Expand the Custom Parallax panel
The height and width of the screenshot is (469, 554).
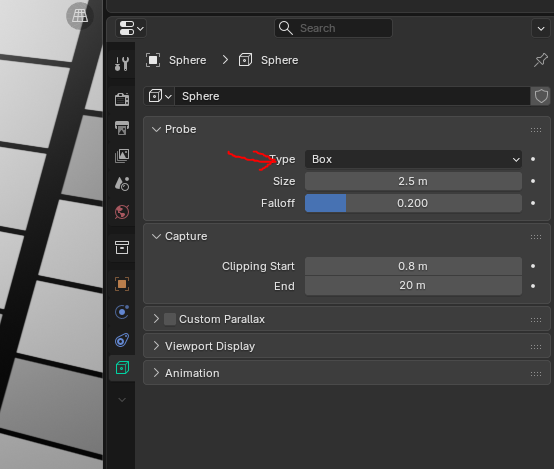(x=156, y=319)
